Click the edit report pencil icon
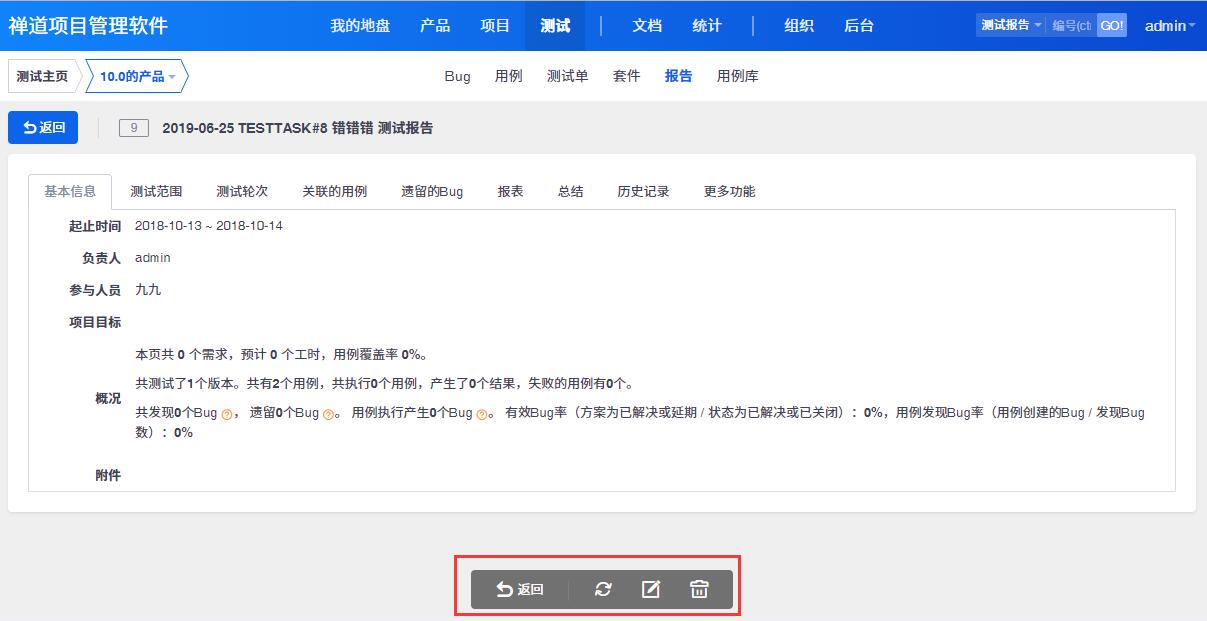This screenshot has width=1207, height=621. [x=651, y=589]
